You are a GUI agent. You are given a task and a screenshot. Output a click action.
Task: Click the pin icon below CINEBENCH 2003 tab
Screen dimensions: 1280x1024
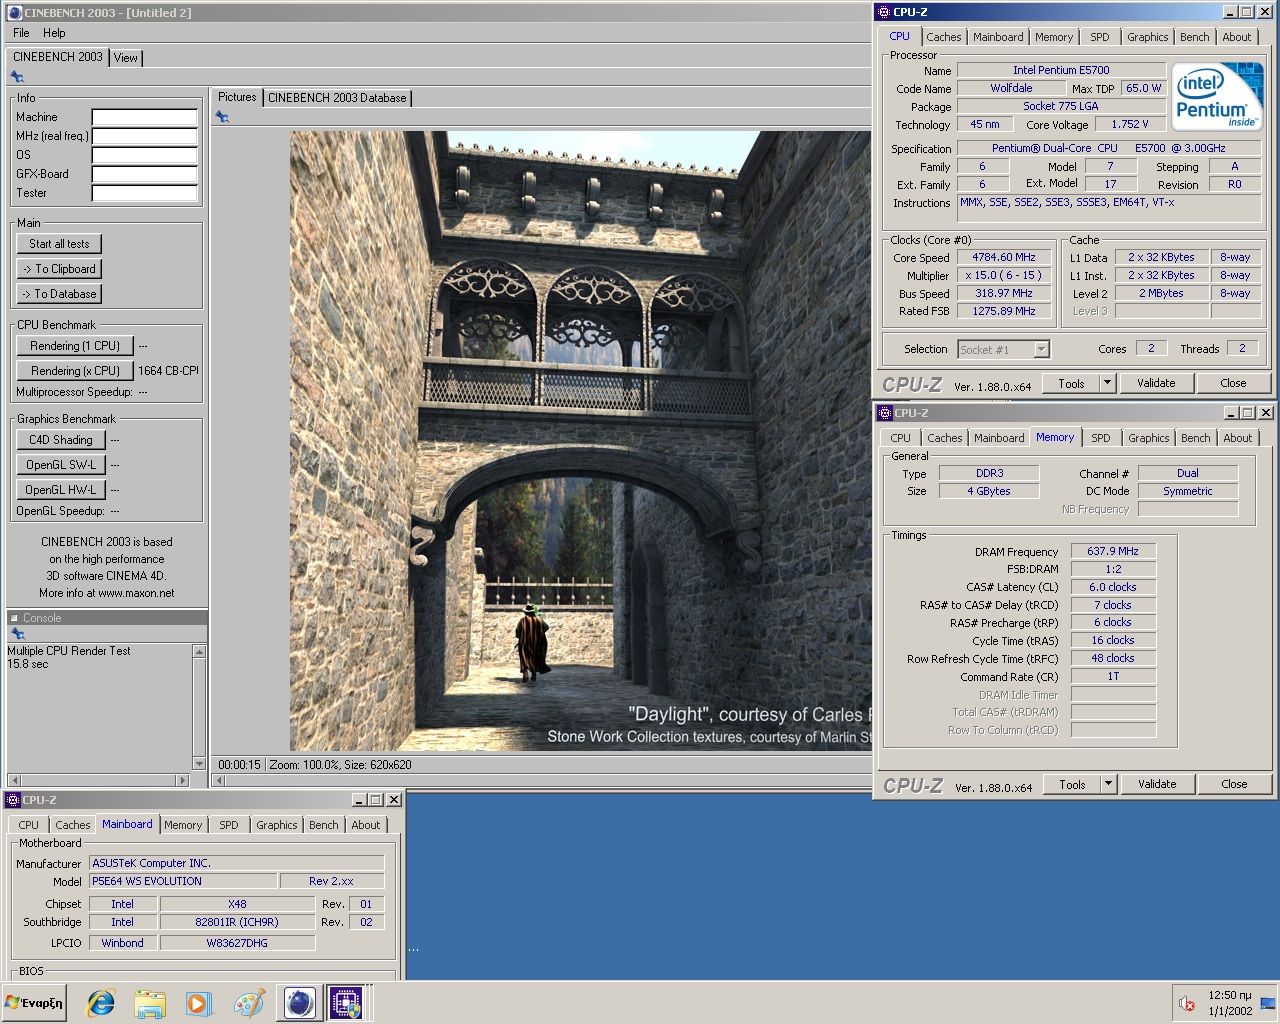coord(17,77)
